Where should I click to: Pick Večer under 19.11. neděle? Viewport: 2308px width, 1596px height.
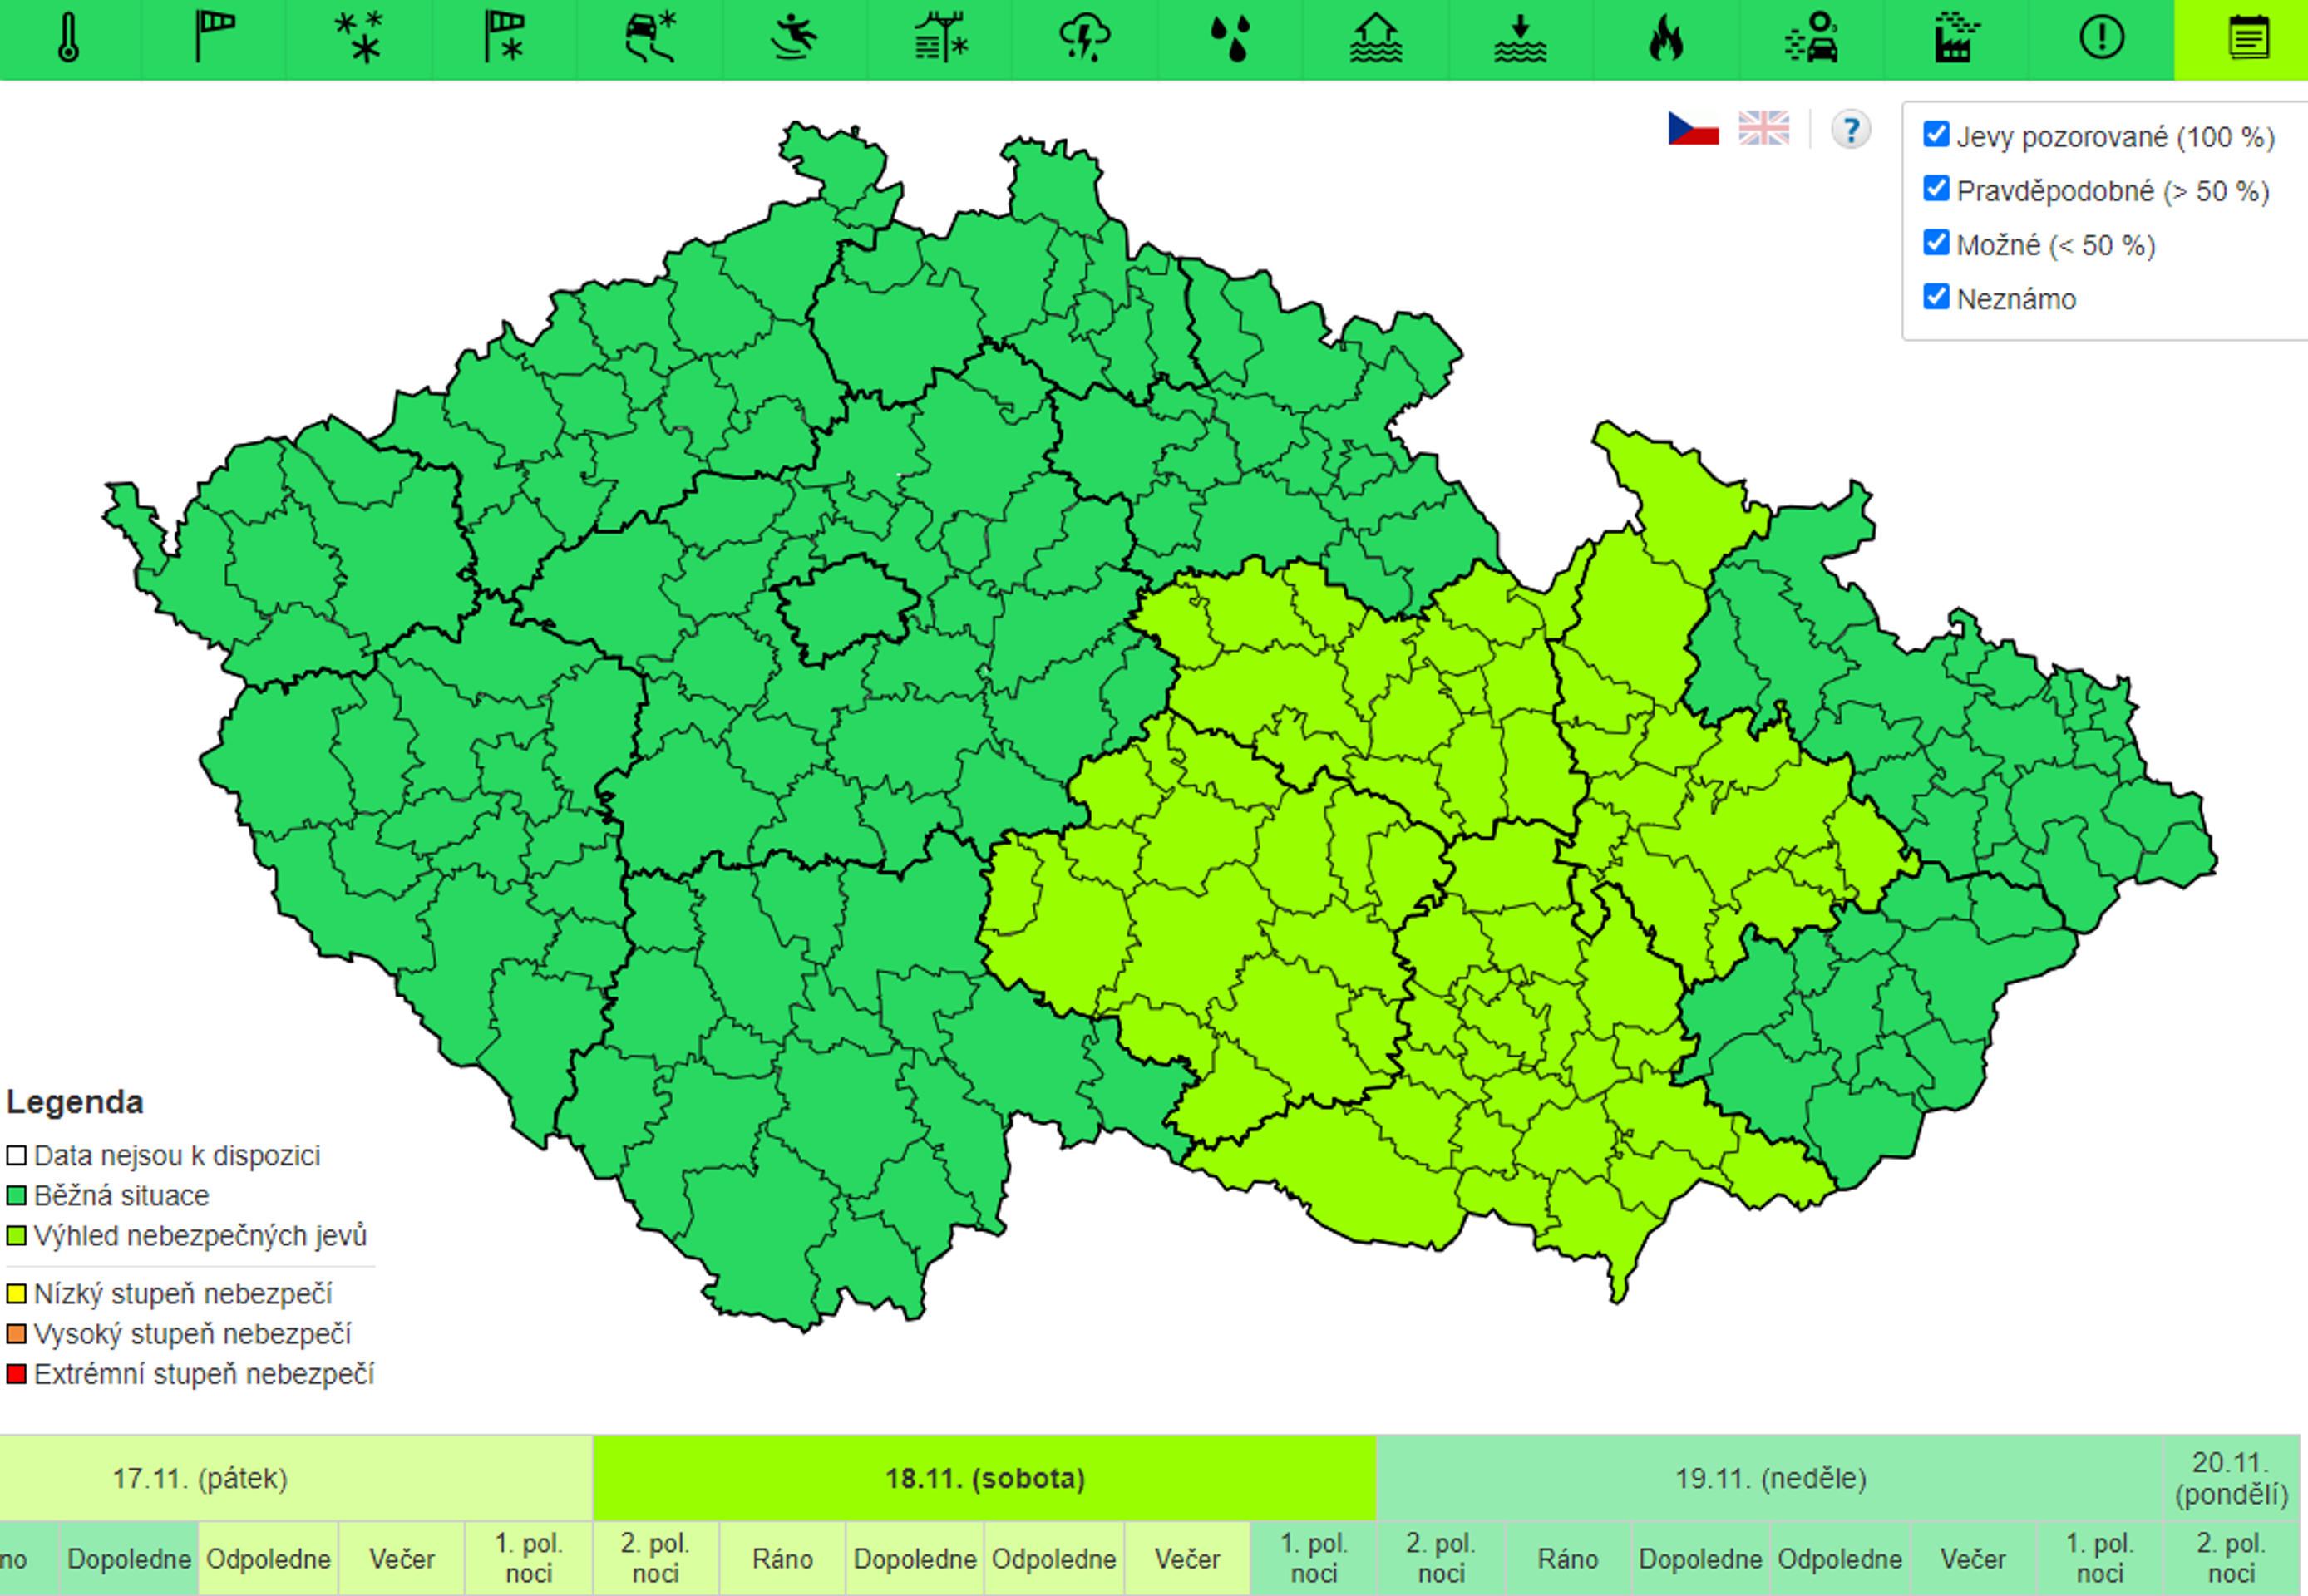point(1973,1559)
